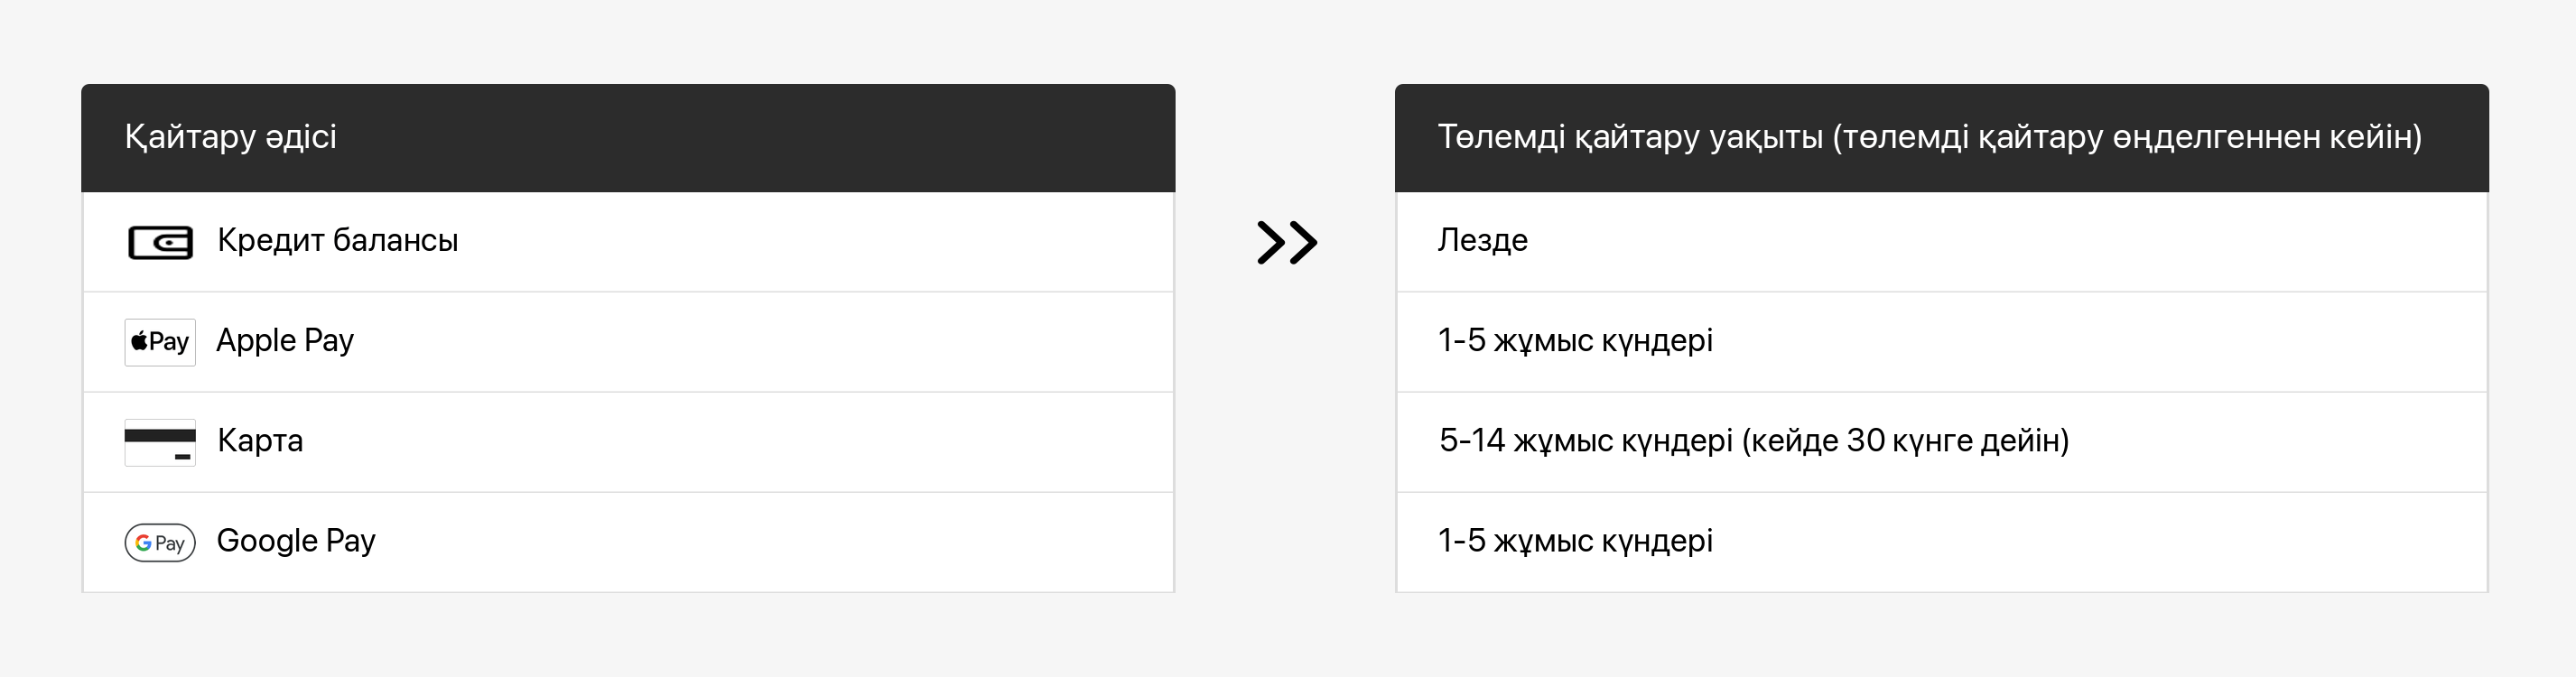Screen dimensions: 2576x677
Task: Select the Google Pay text label
Action: [x=296, y=540]
